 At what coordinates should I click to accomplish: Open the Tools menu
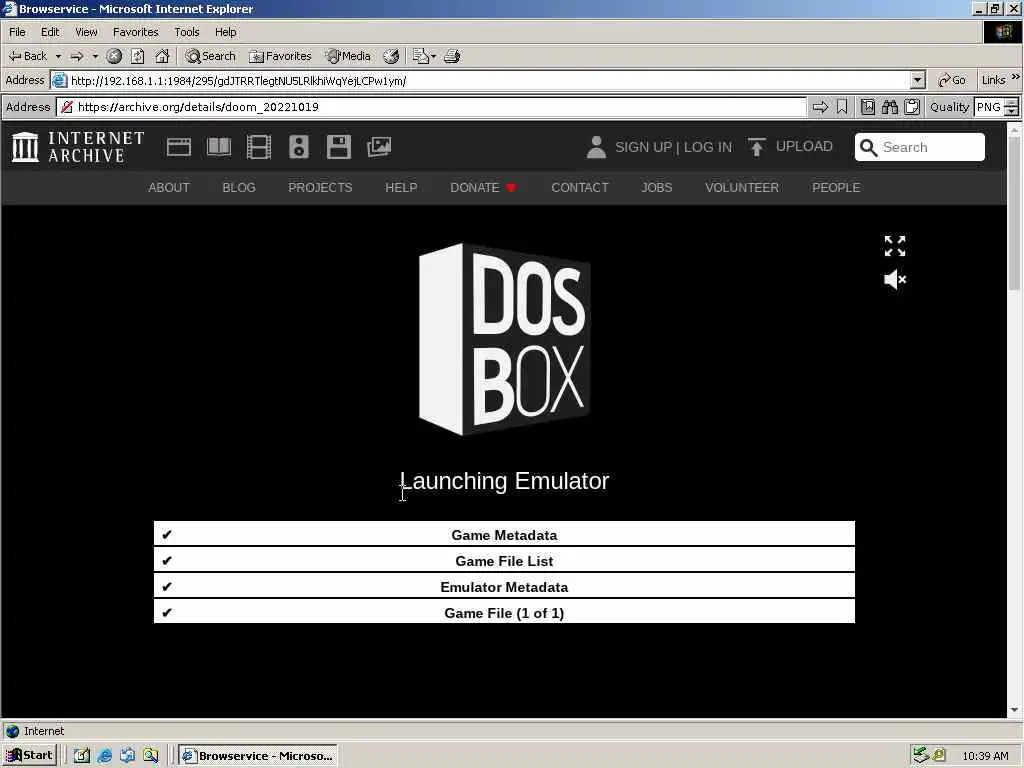click(187, 32)
